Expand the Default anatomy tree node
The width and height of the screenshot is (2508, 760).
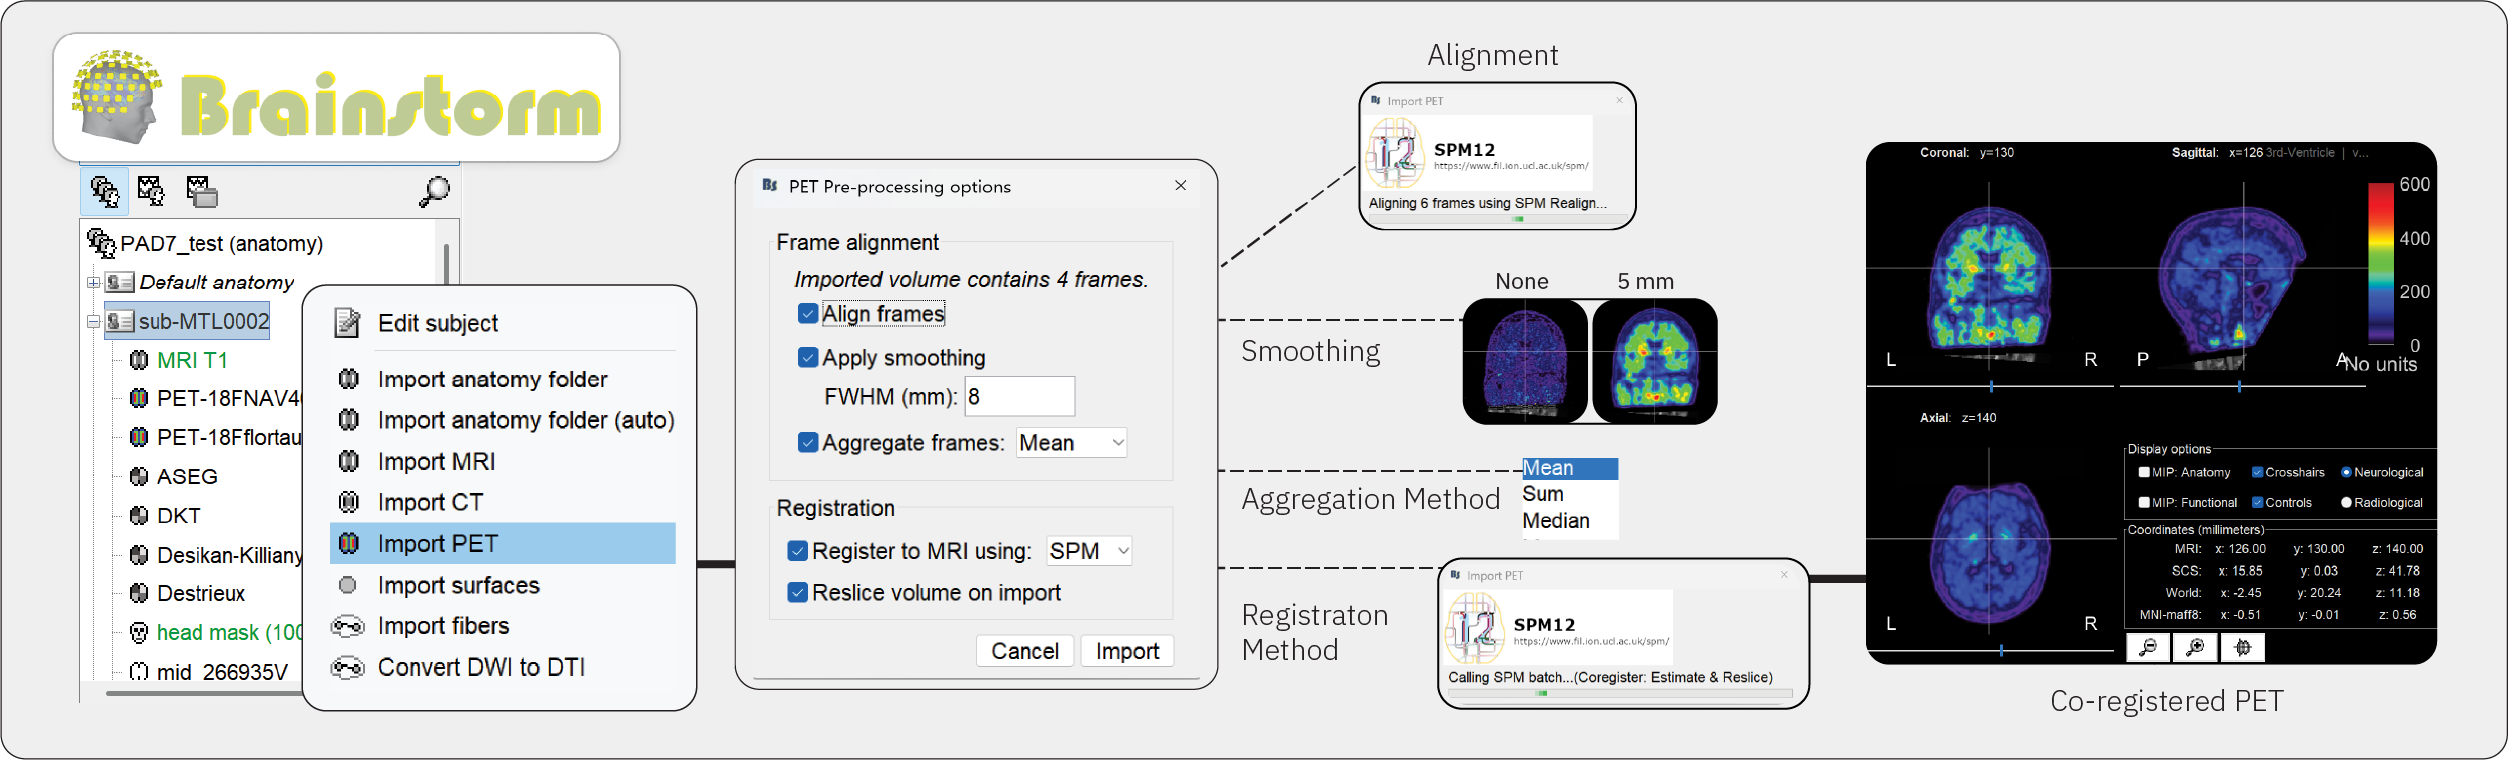pyautogui.click(x=93, y=283)
